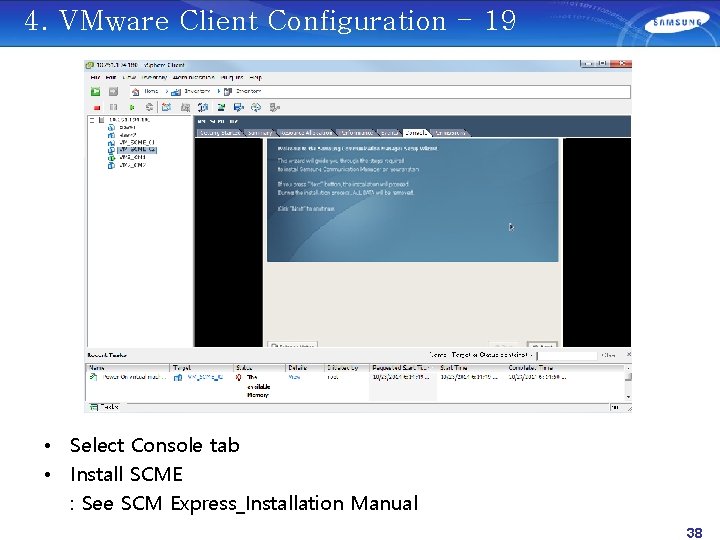Sort tasks by Status column header
Screen dimensions: 720x540
point(260,368)
